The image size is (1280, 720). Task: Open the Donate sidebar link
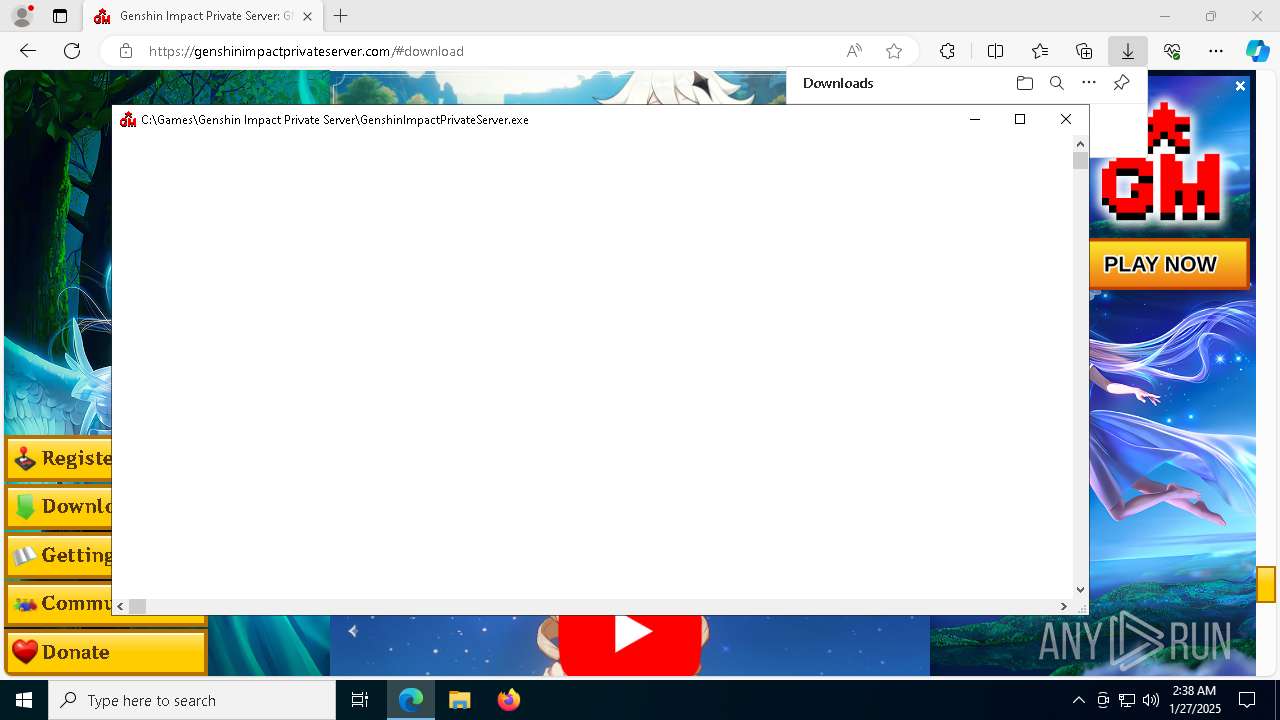point(106,652)
